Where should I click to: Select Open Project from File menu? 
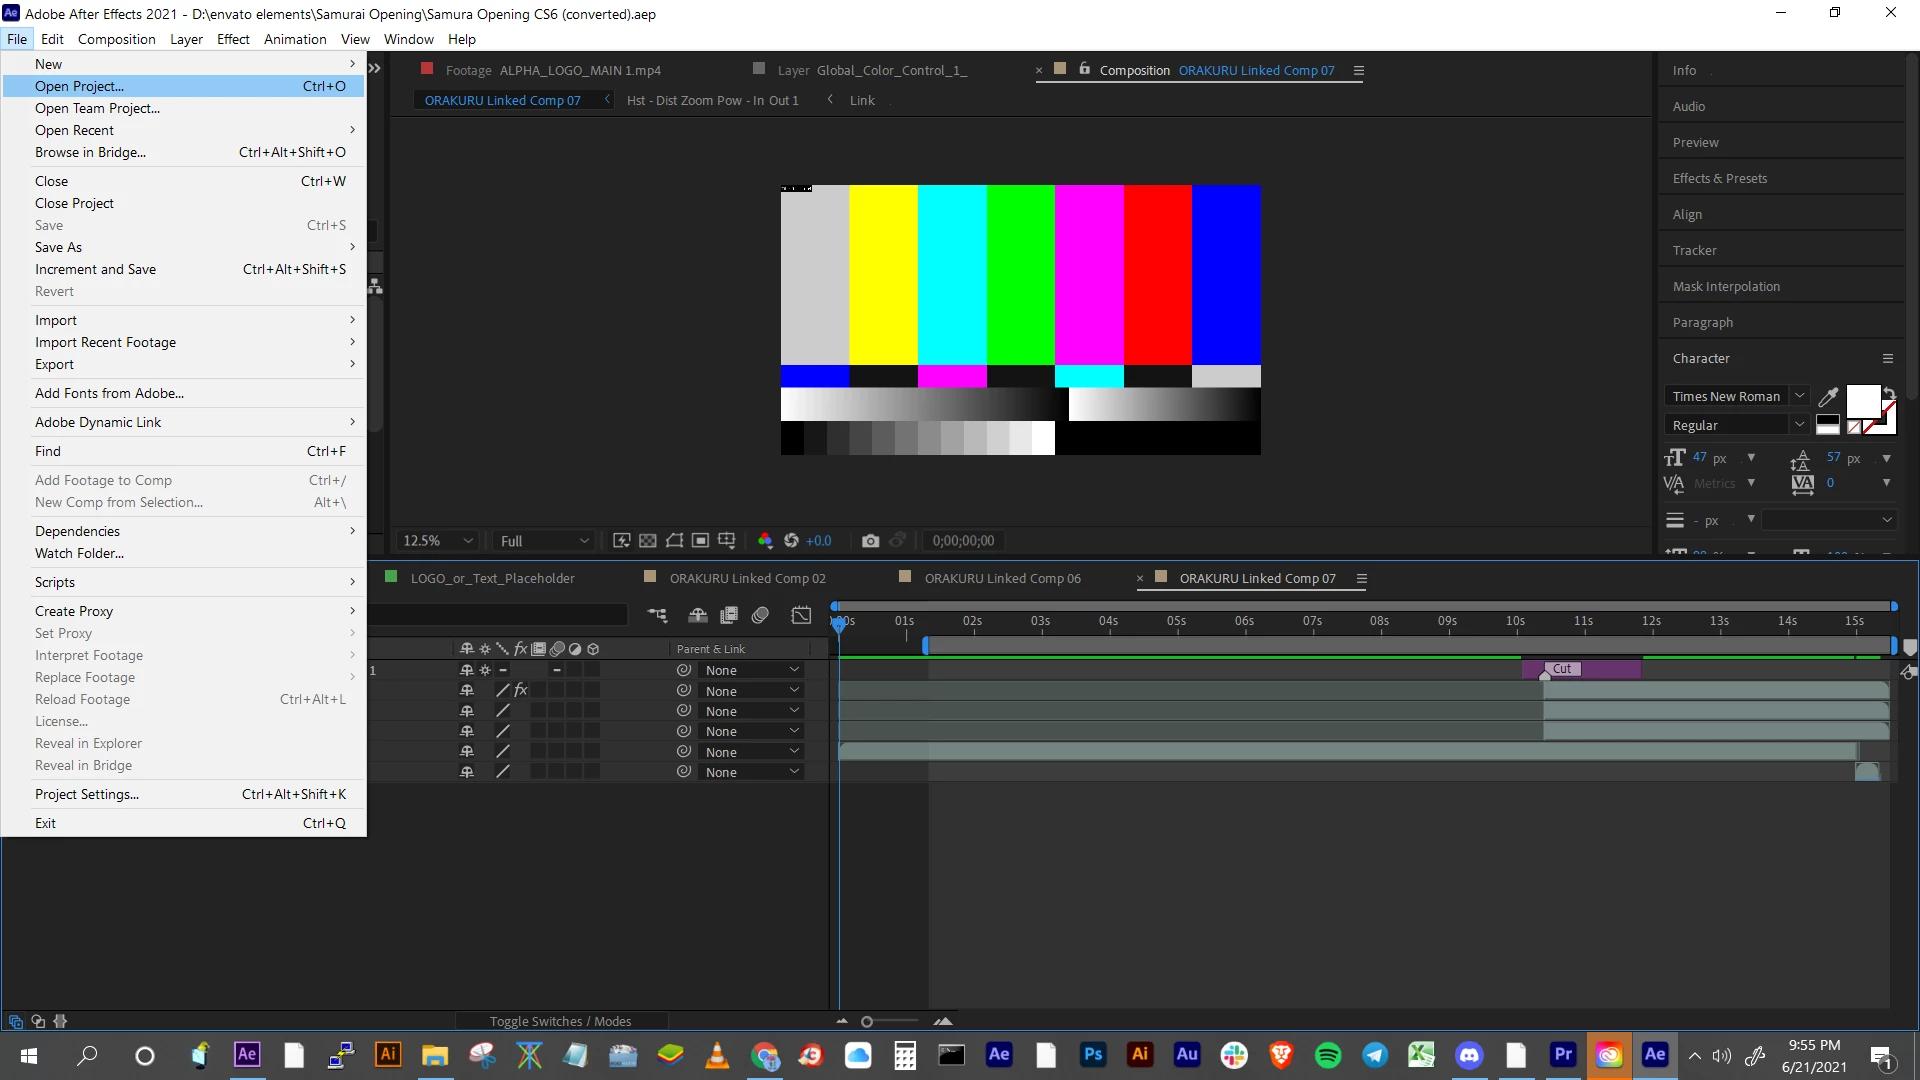click(x=80, y=86)
